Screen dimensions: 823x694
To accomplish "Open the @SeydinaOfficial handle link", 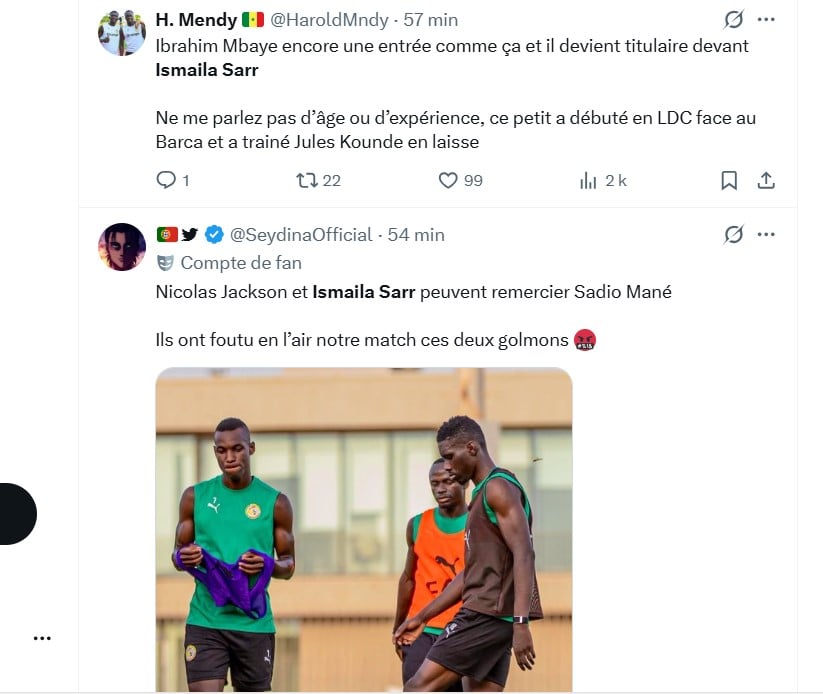I will (x=301, y=235).
